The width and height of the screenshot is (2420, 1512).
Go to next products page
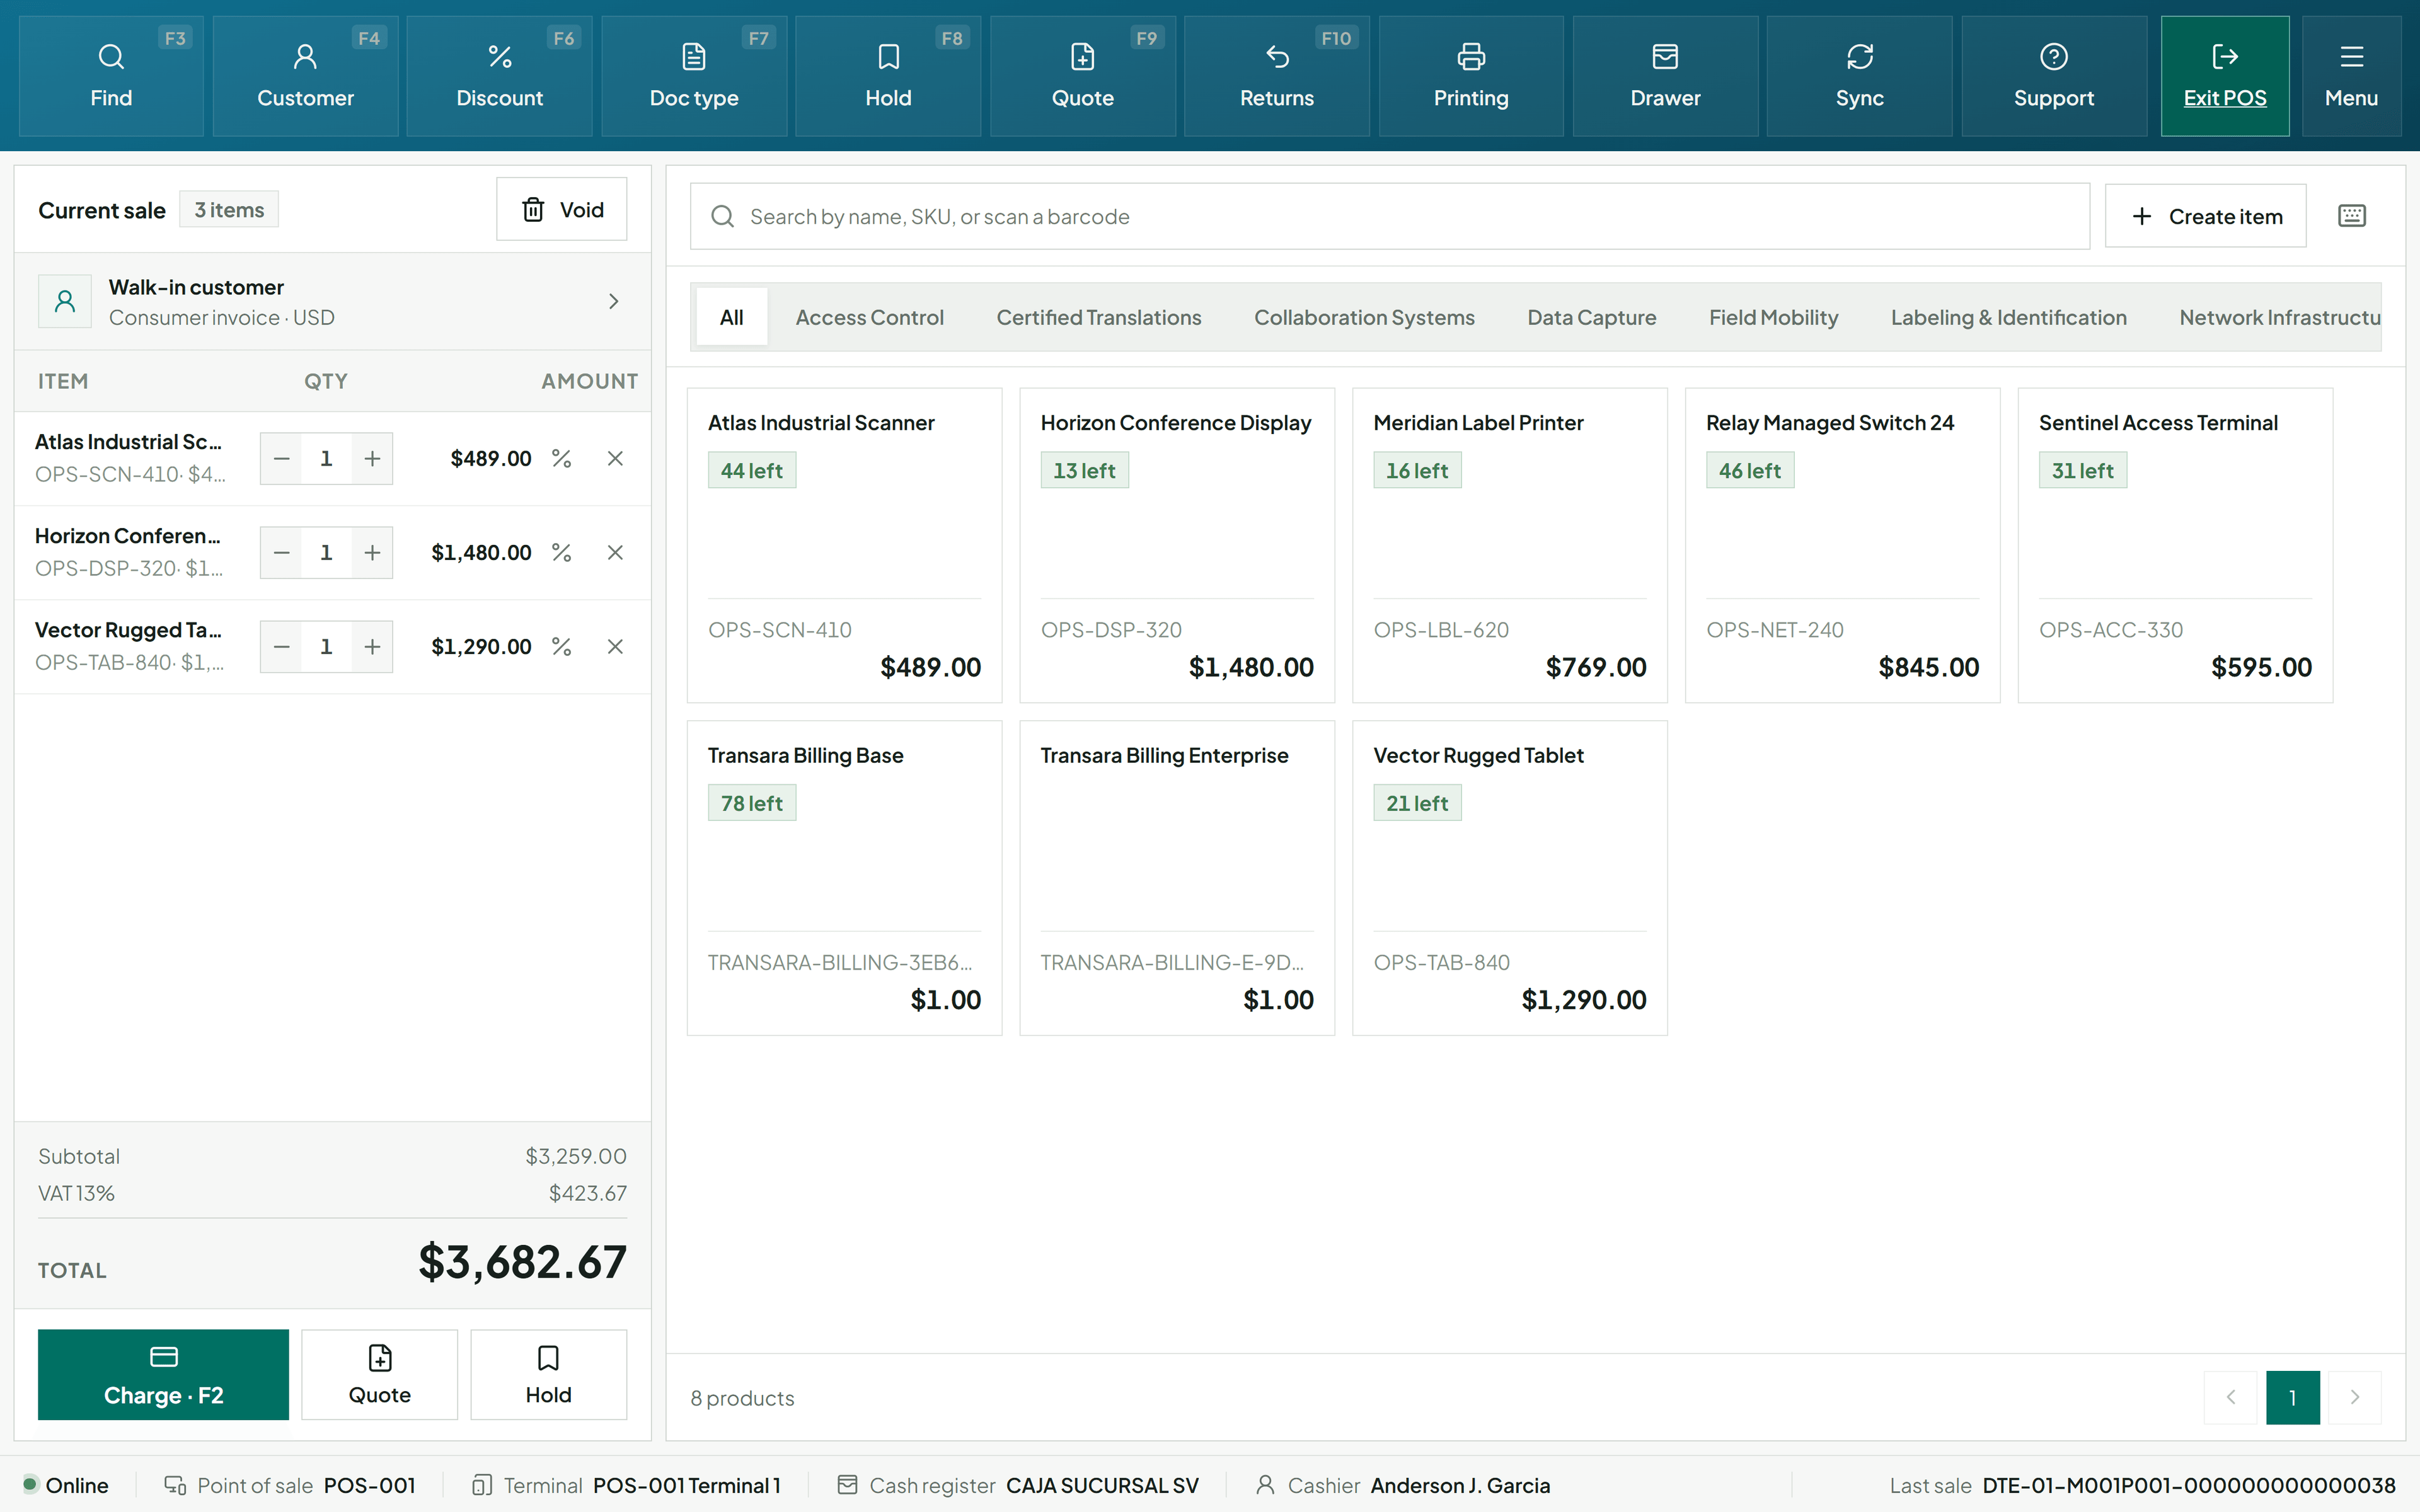coord(2354,1397)
